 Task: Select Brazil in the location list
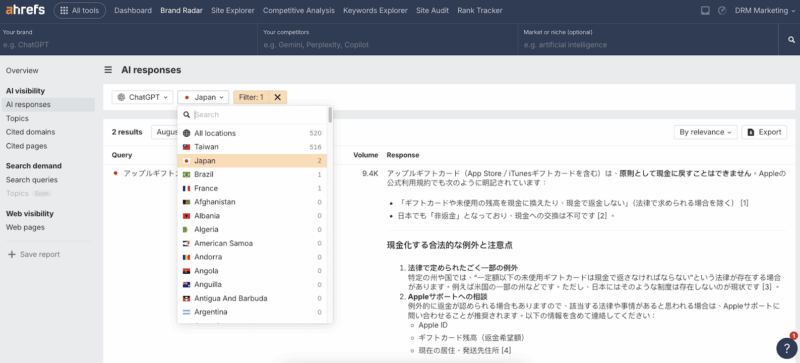[252, 175]
